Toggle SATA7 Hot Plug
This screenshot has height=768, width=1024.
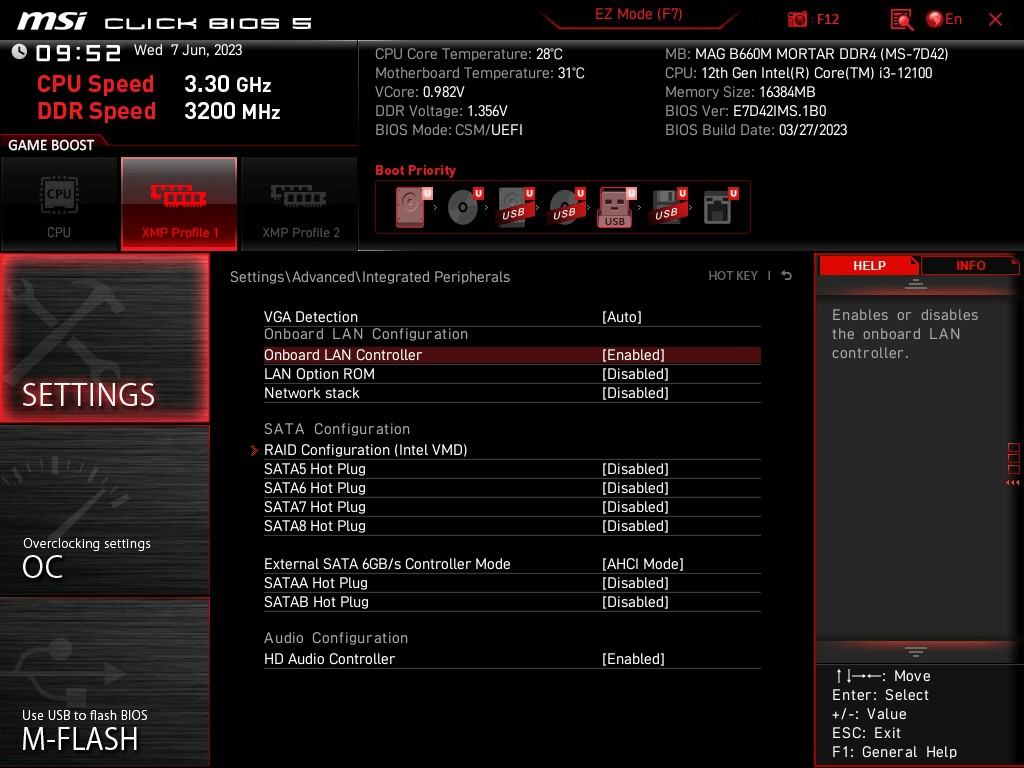(512, 507)
